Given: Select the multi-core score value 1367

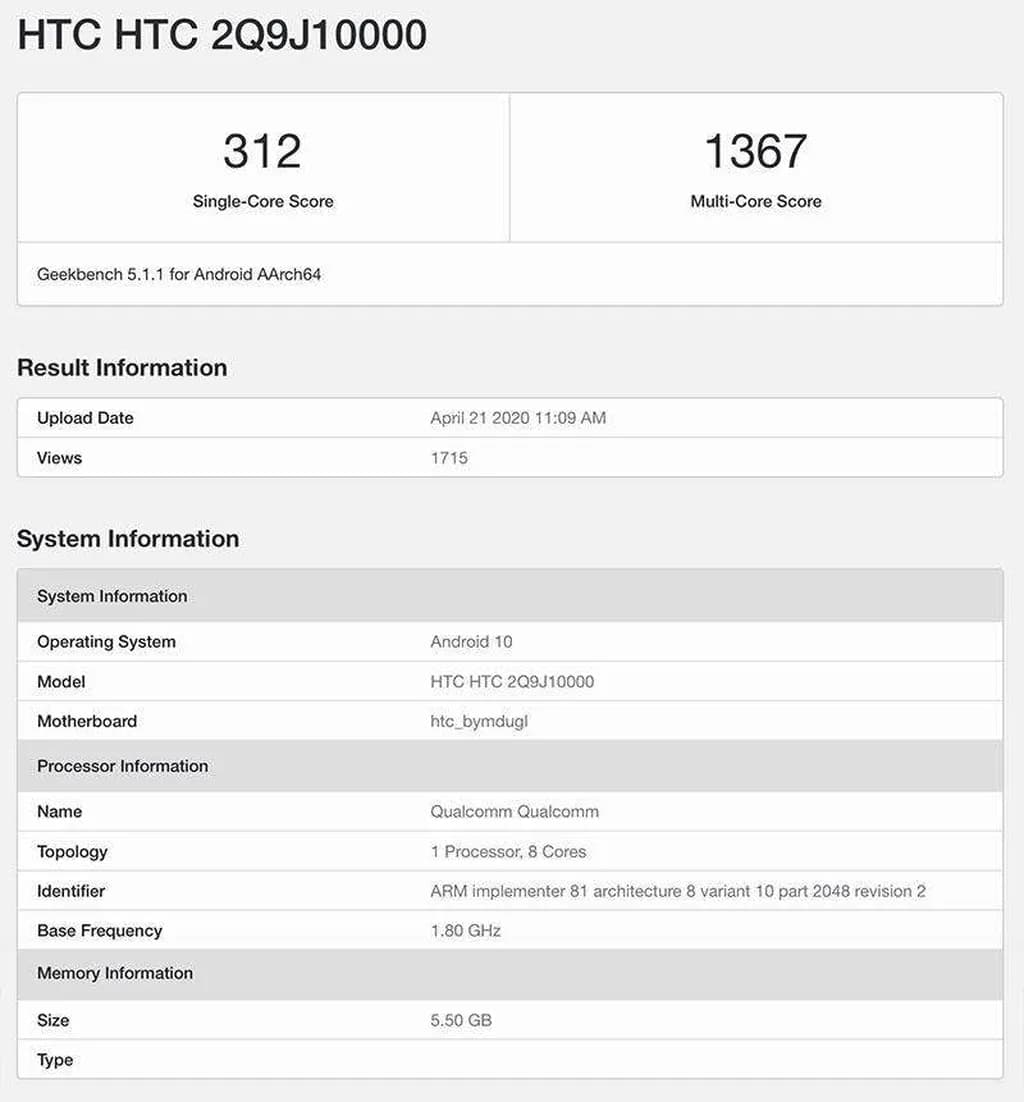Looking at the screenshot, I should coord(755,151).
